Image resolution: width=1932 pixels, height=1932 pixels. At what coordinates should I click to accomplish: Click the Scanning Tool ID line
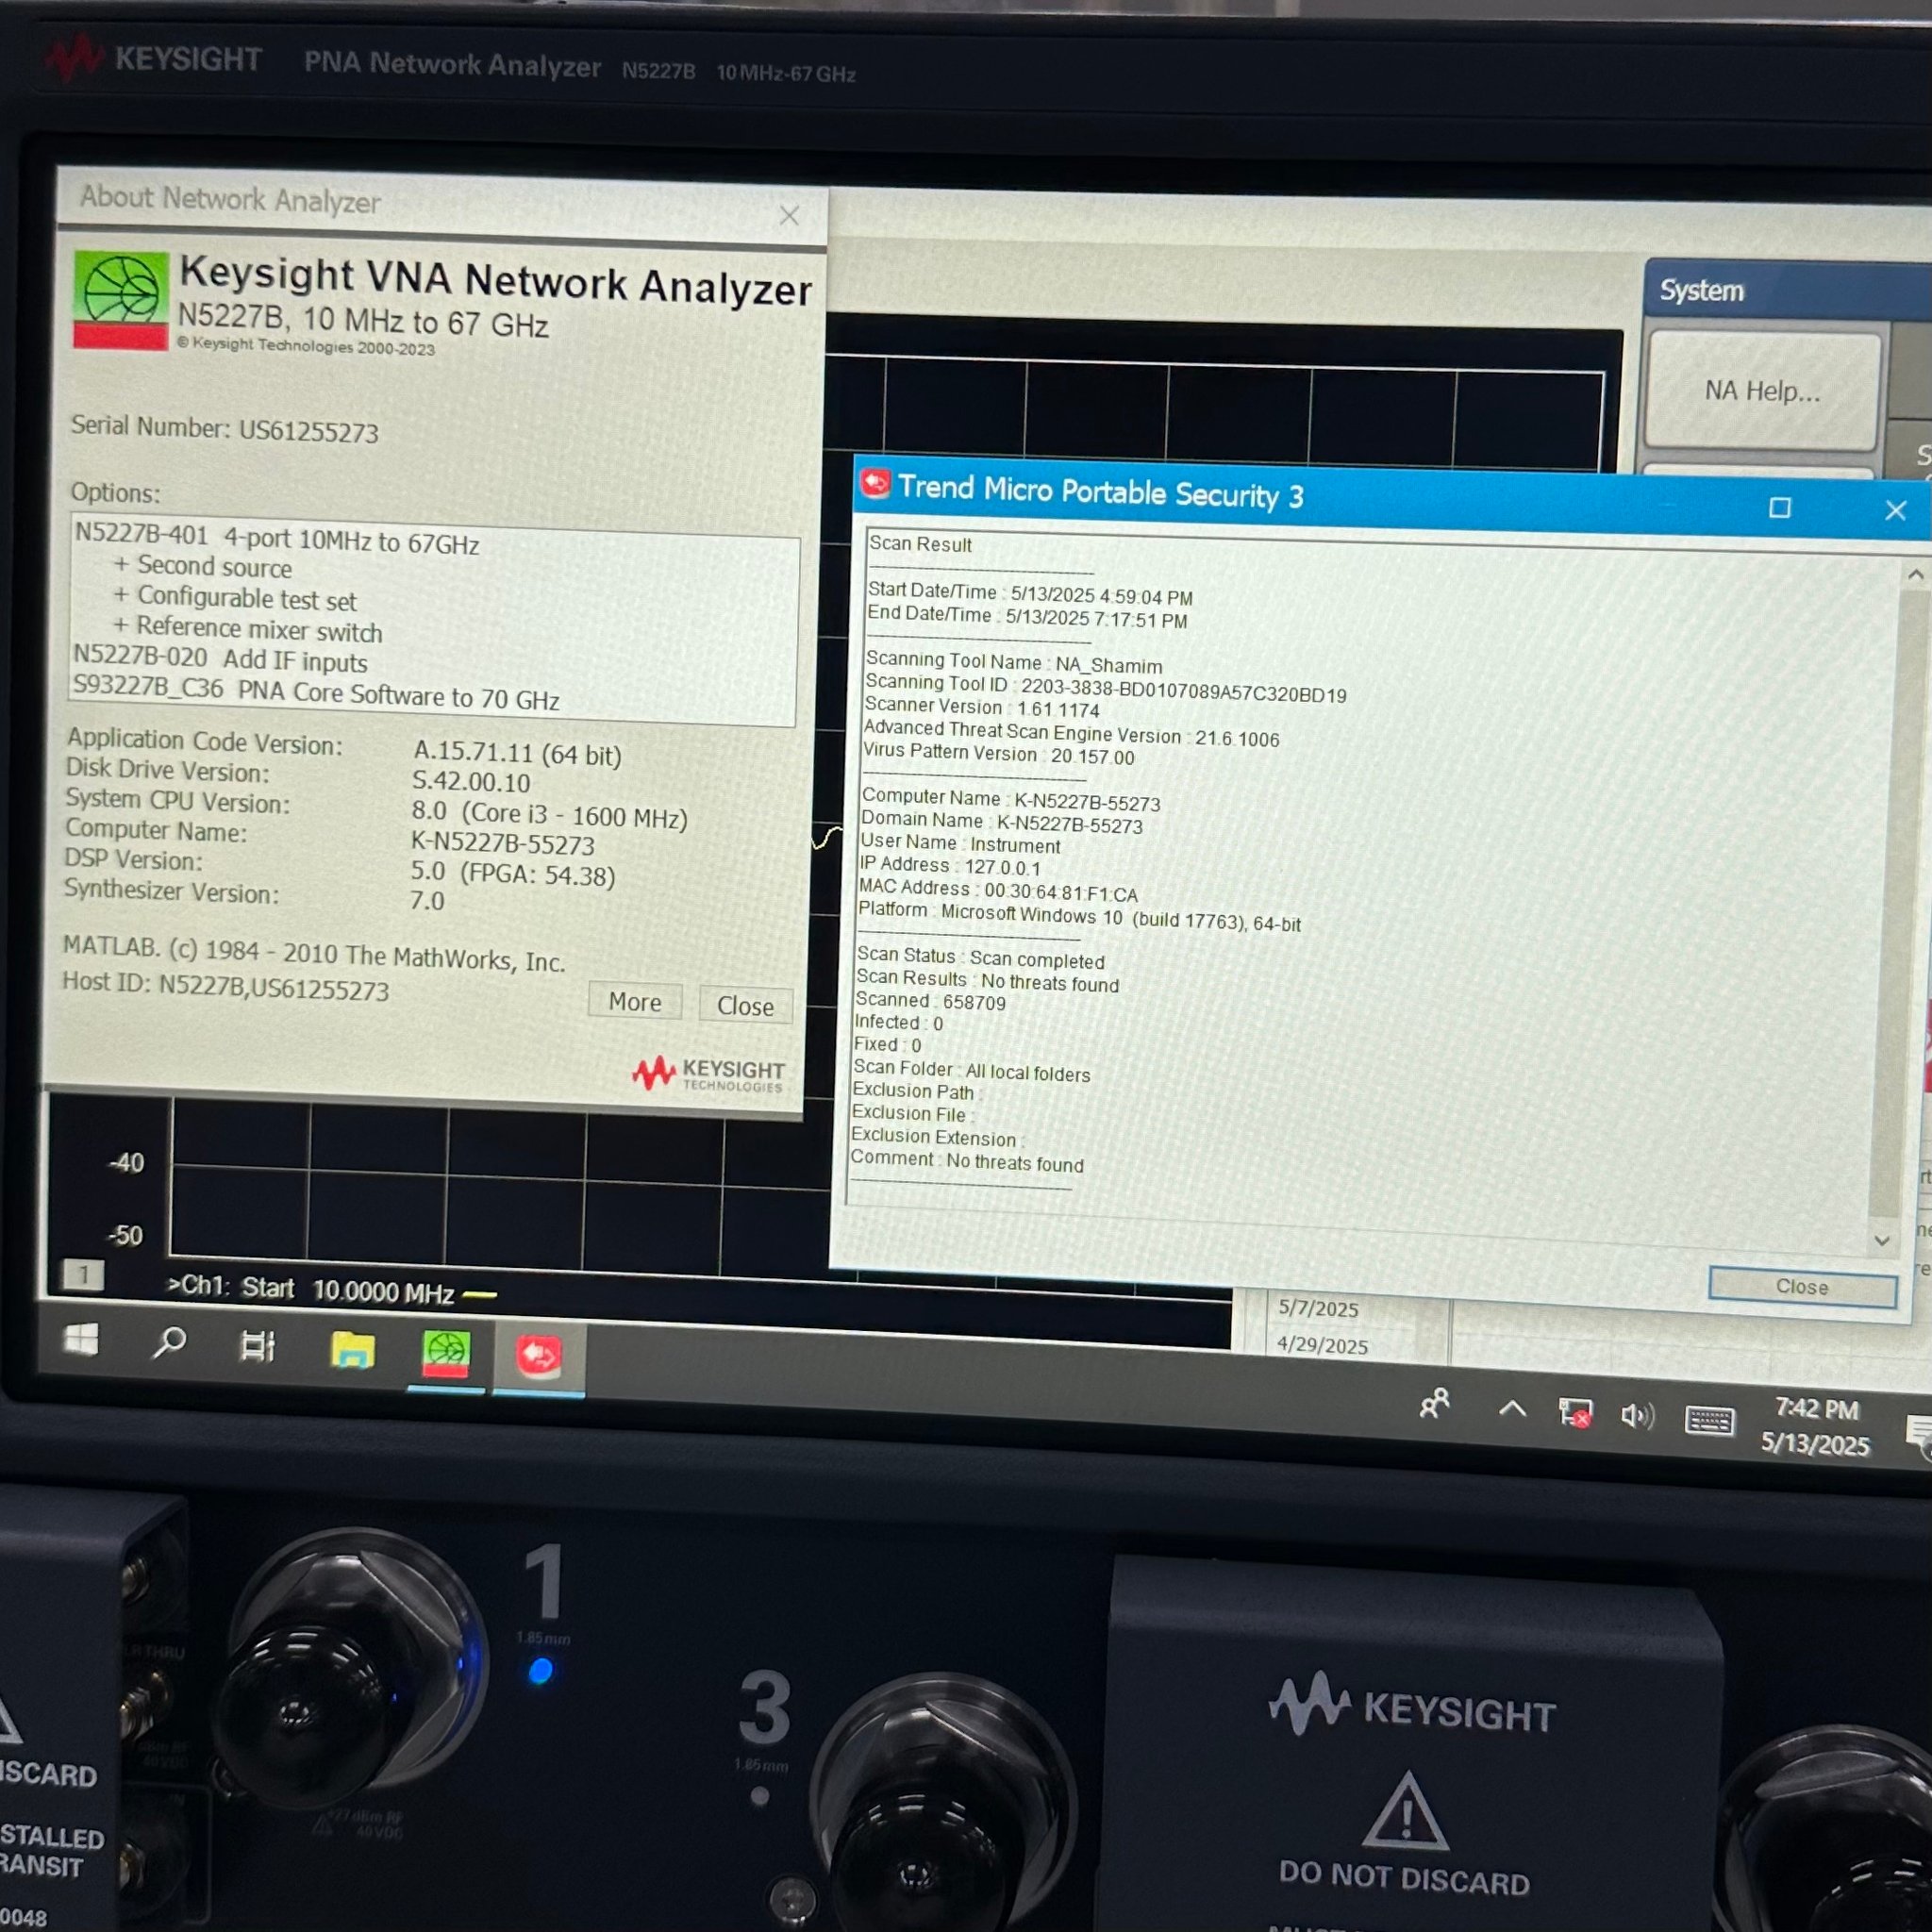pos(1106,688)
